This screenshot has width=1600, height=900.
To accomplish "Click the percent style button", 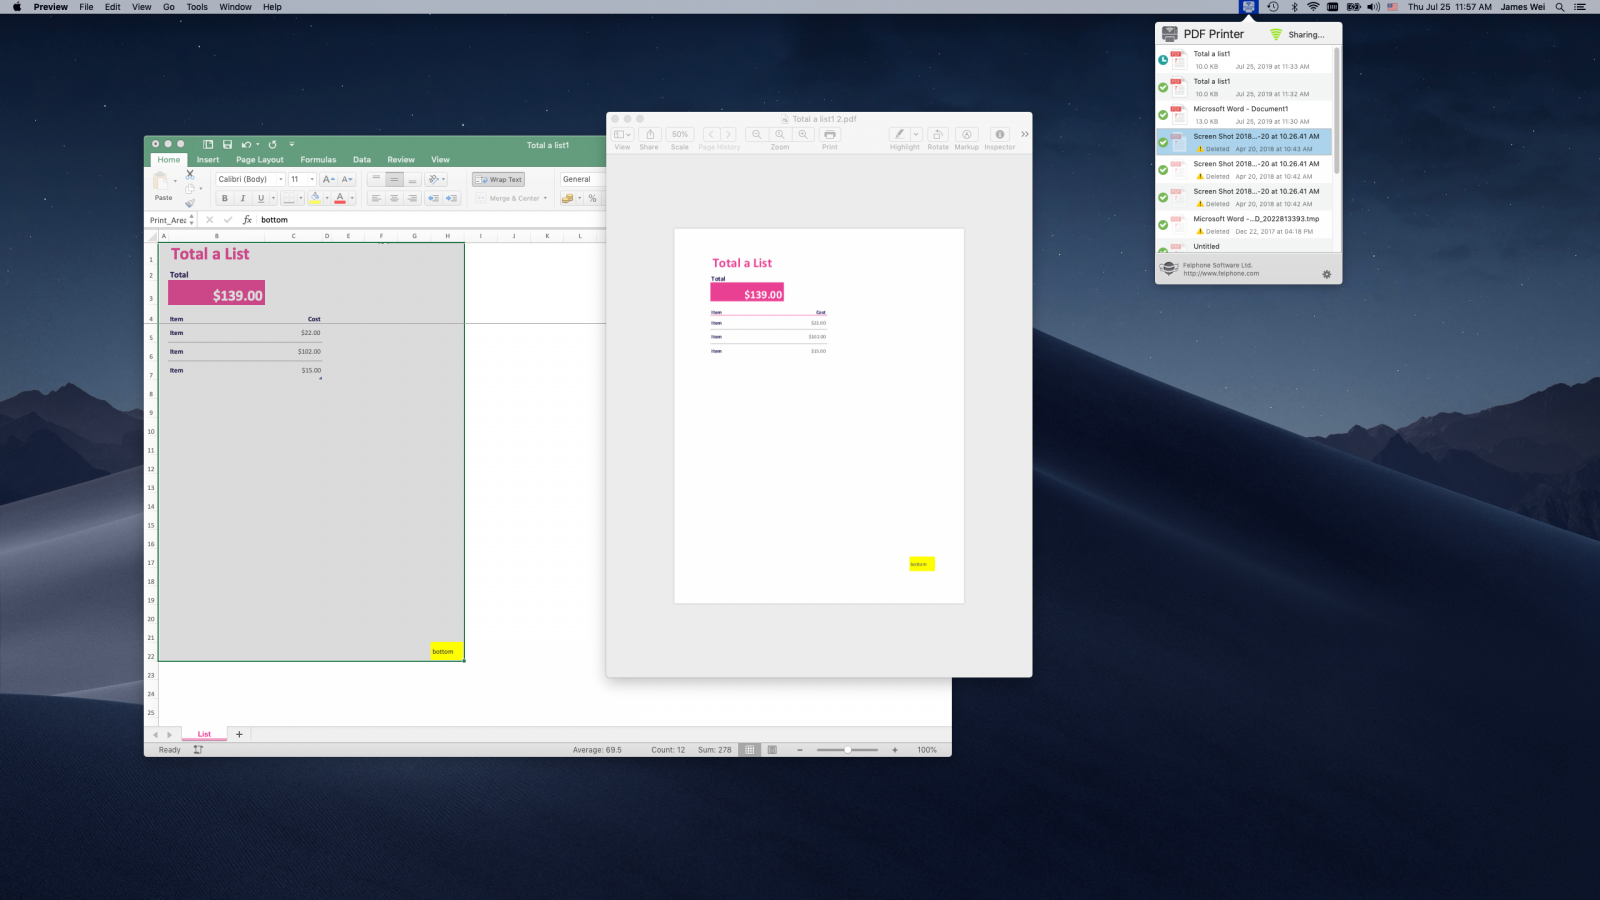I will 593,198.
